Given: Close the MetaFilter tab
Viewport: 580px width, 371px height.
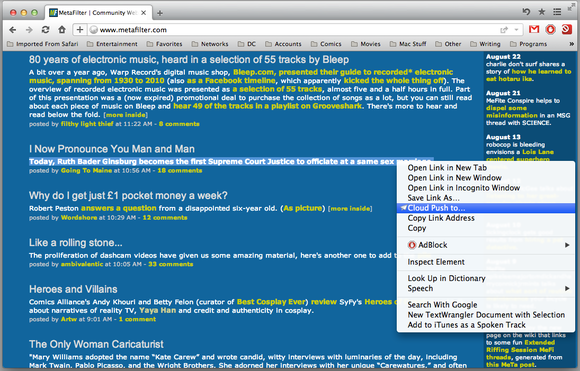Looking at the screenshot, I should coord(144,13).
